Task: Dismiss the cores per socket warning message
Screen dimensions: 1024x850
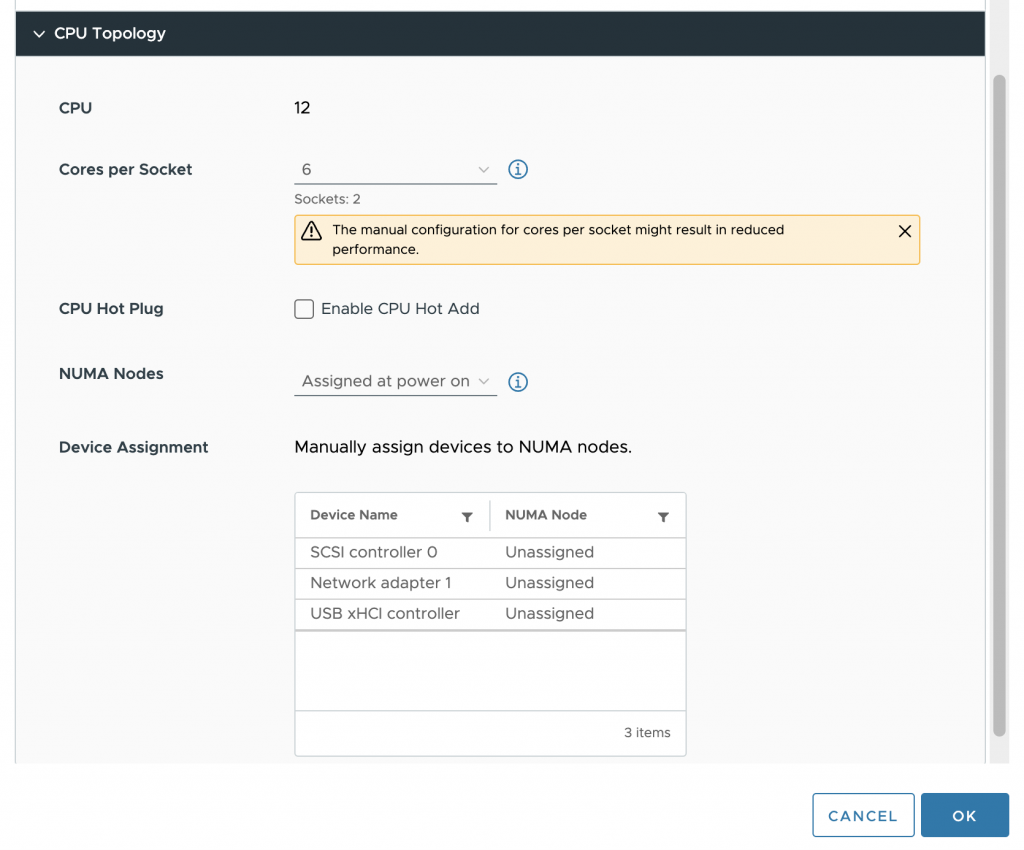Action: 904,231
